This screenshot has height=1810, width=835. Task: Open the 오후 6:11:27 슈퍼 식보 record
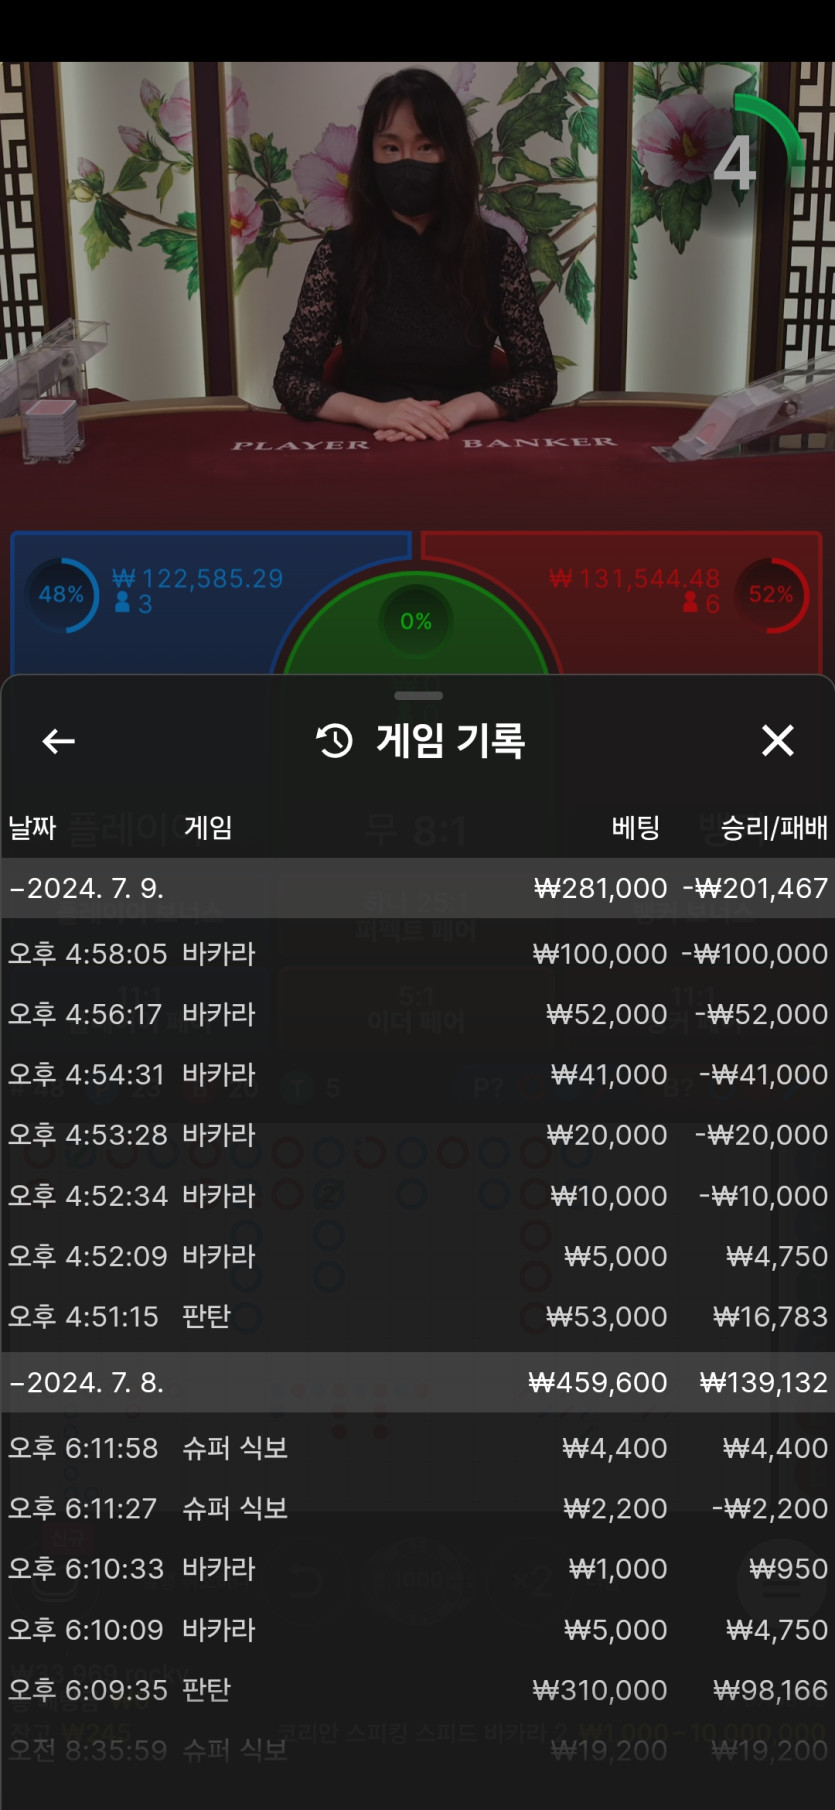(417, 1508)
